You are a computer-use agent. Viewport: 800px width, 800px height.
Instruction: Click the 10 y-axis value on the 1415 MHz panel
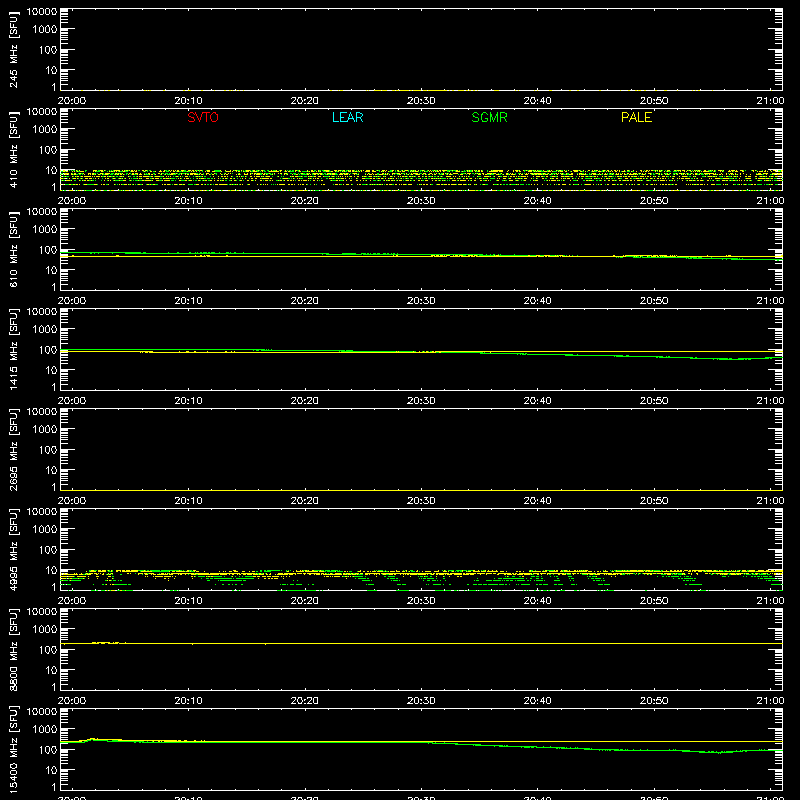click(51, 370)
